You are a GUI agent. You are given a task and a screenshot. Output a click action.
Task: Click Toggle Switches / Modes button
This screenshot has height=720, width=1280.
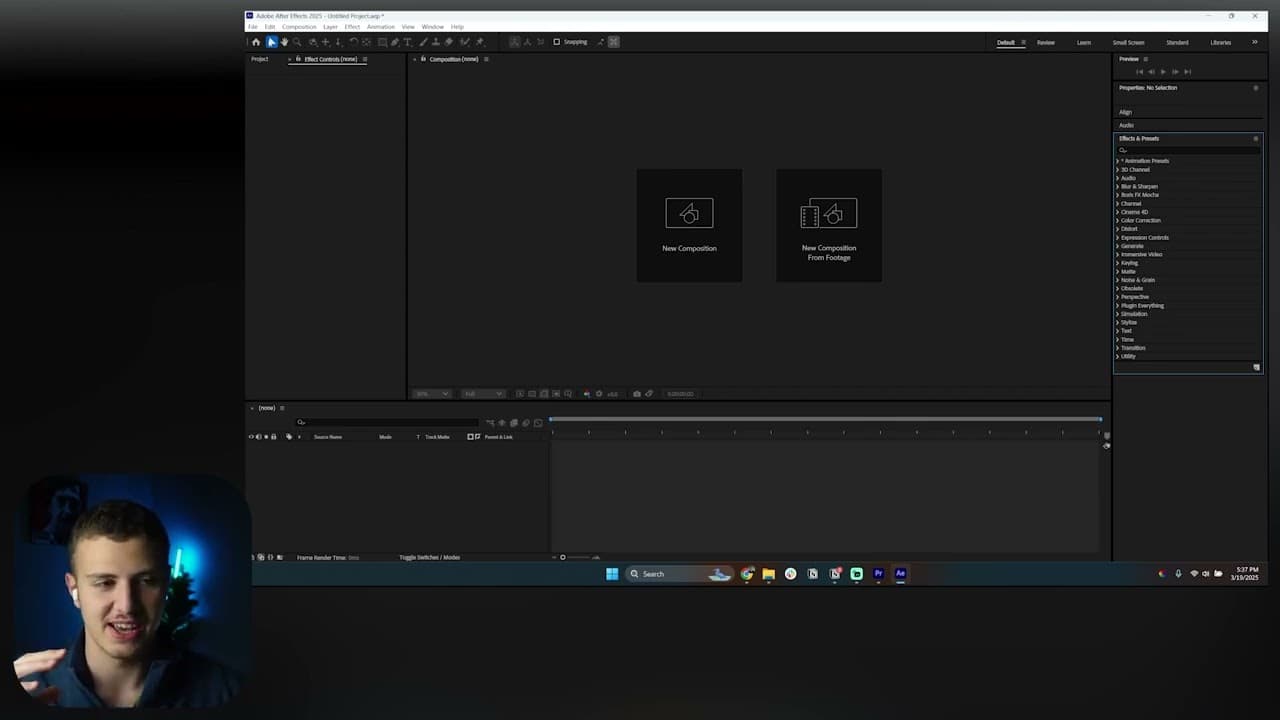click(x=429, y=557)
